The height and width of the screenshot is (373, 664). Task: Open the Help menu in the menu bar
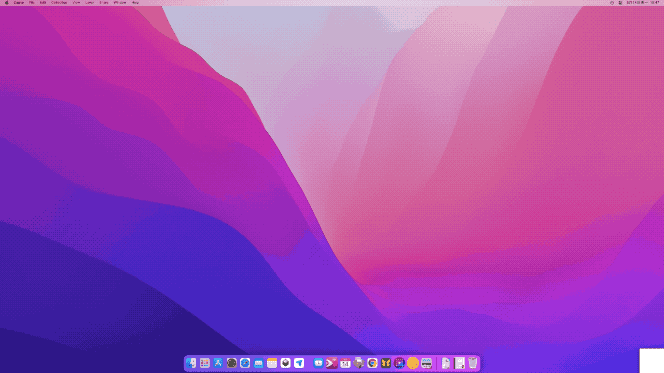(x=136, y=3)
